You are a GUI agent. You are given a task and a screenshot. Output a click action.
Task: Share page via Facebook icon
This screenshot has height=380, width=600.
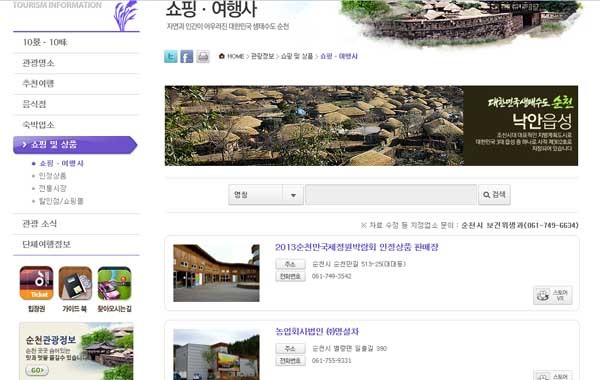[x=187, y=57]
